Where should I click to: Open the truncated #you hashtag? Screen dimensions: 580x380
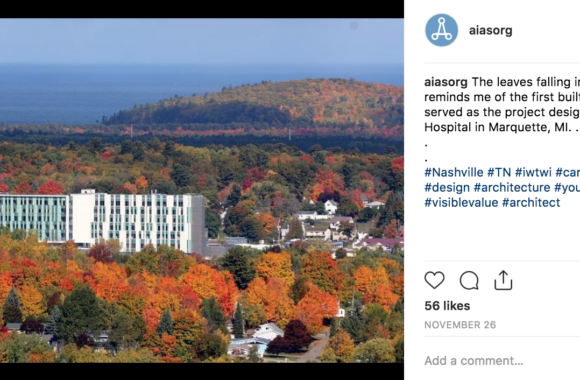point(567,188)
